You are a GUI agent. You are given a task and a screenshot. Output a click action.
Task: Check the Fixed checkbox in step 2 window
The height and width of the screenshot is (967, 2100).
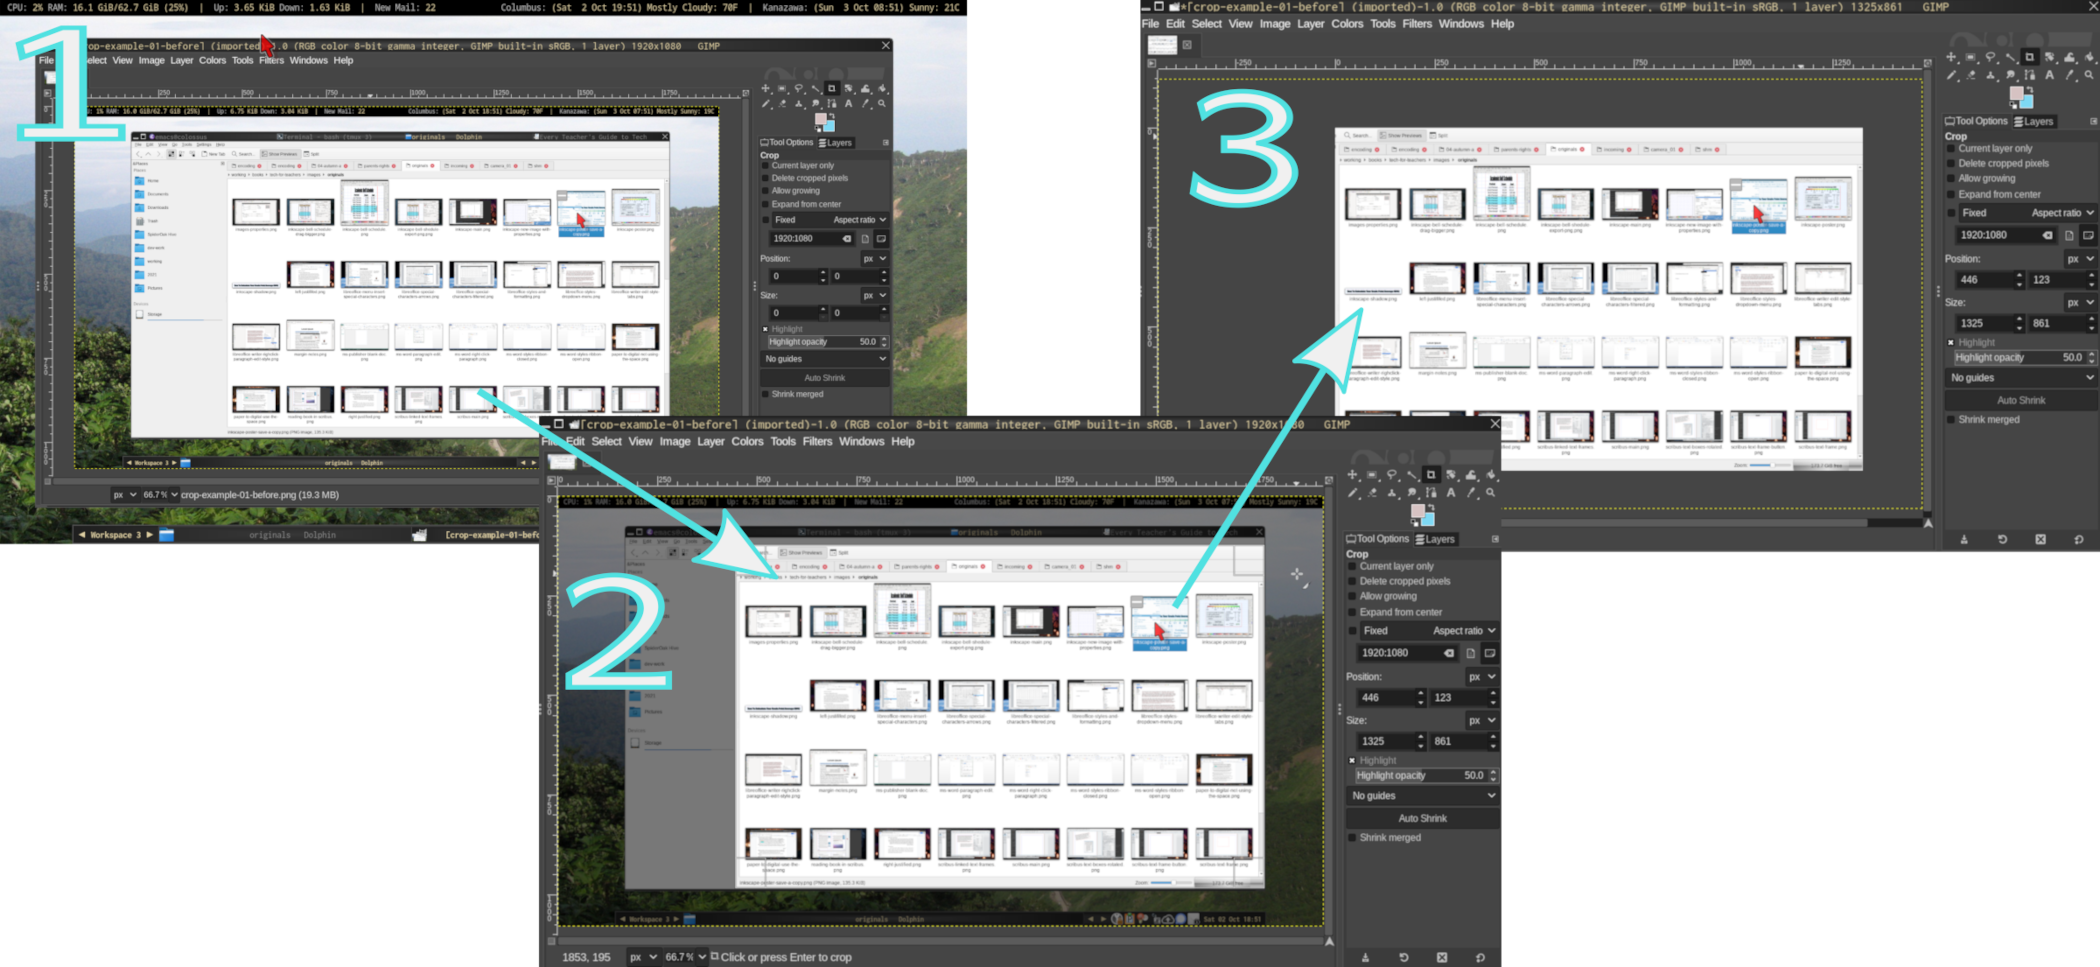click(x=1353, y=631)
